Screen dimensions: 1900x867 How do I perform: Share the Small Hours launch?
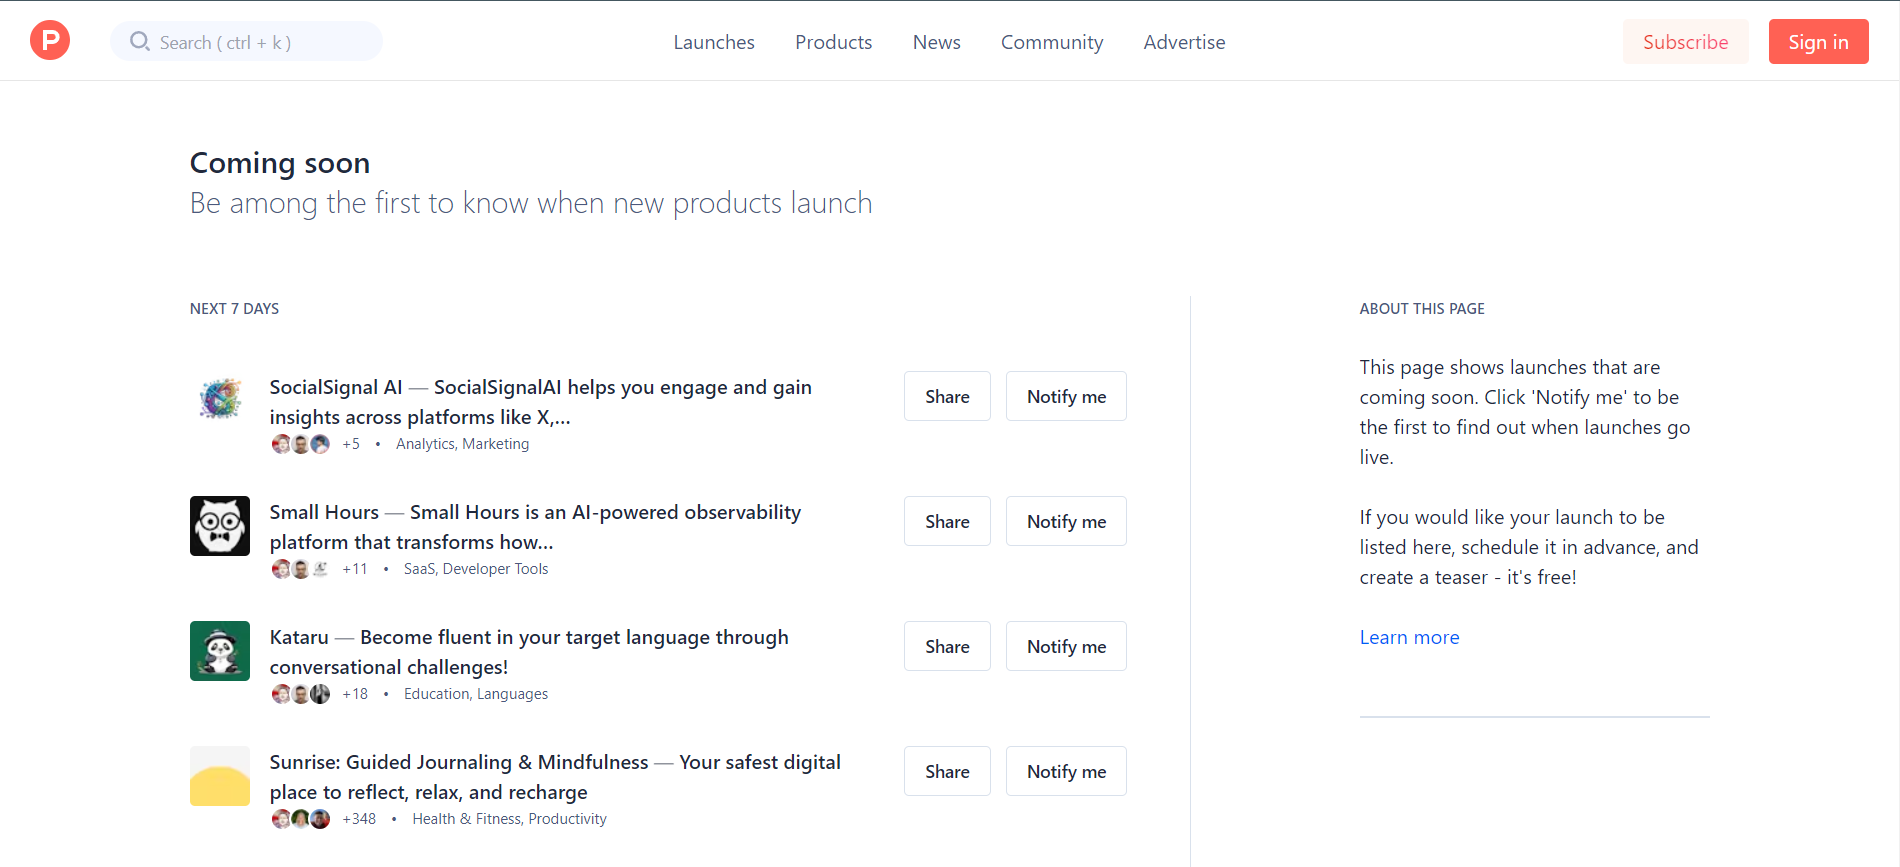pyautogui.click(x=947, y=521)
